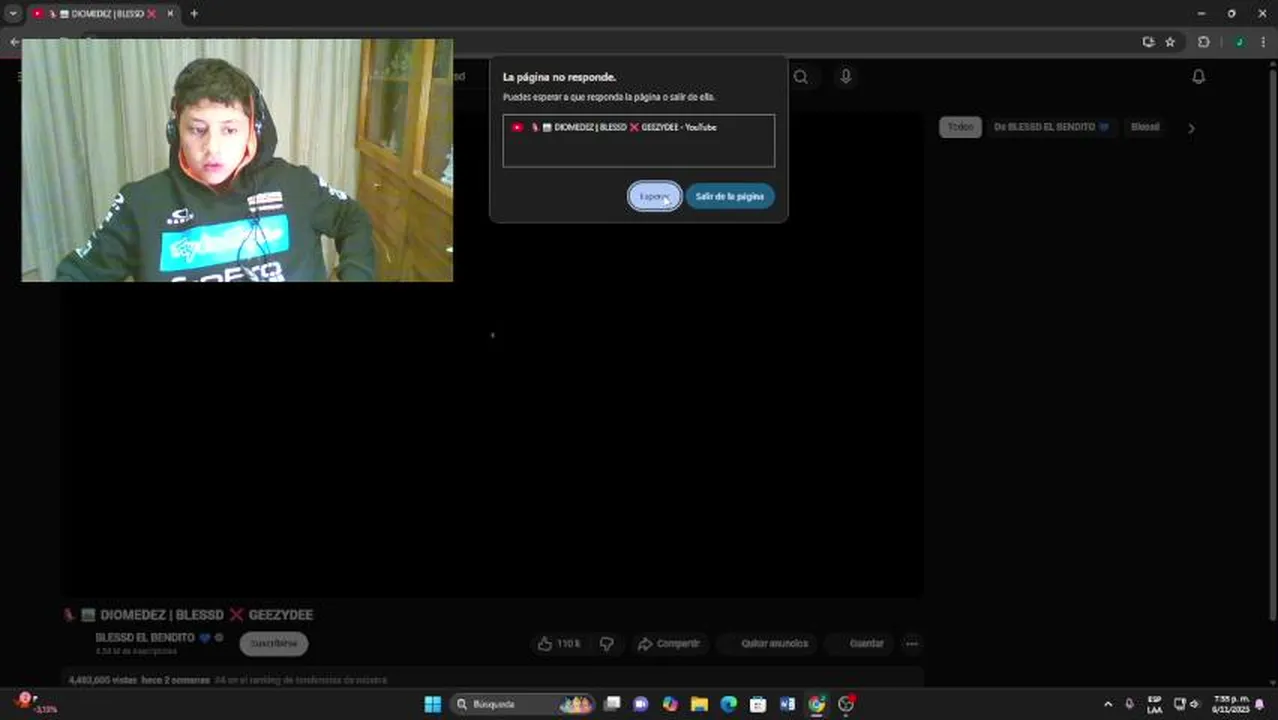Screen dimensions: 1278x720
Task: Go back with browser back arrow
Action: tap(14, 42)
